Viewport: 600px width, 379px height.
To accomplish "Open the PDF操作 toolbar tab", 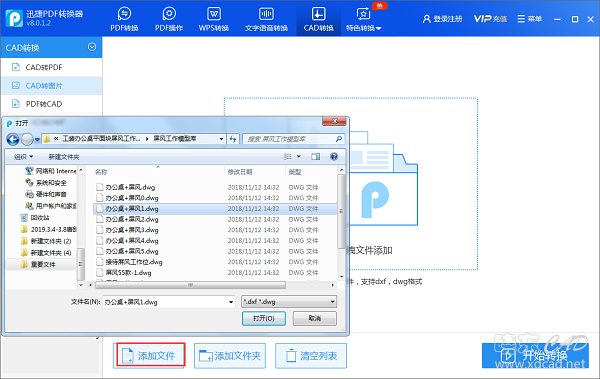I will 169,19.
